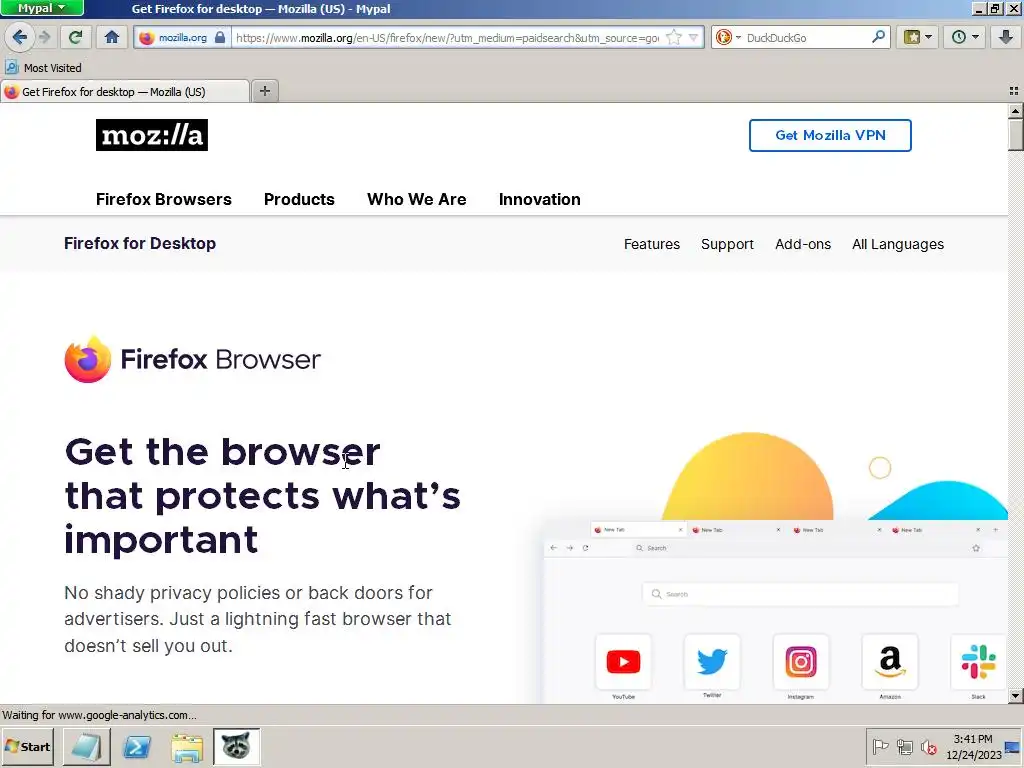This screenshot has width=1024, height=768.
Task: Click the forward navigation arrow
Action: tap(44, 37)
